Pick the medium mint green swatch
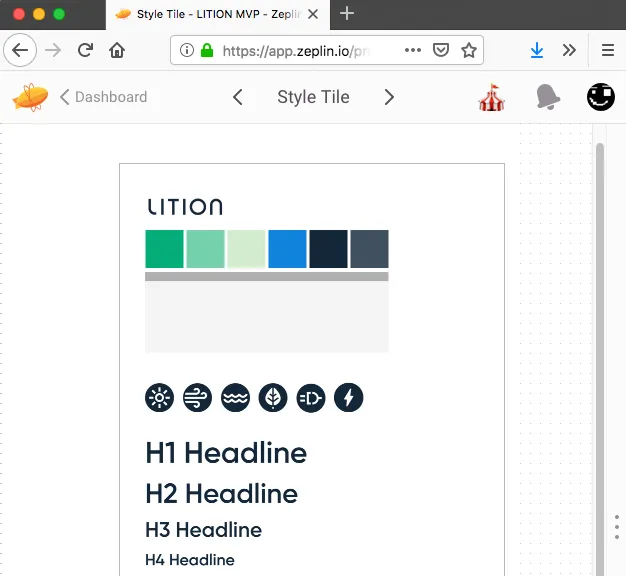Image resolution: width=626 pixels, height=576 pixels. pos(205,249)
